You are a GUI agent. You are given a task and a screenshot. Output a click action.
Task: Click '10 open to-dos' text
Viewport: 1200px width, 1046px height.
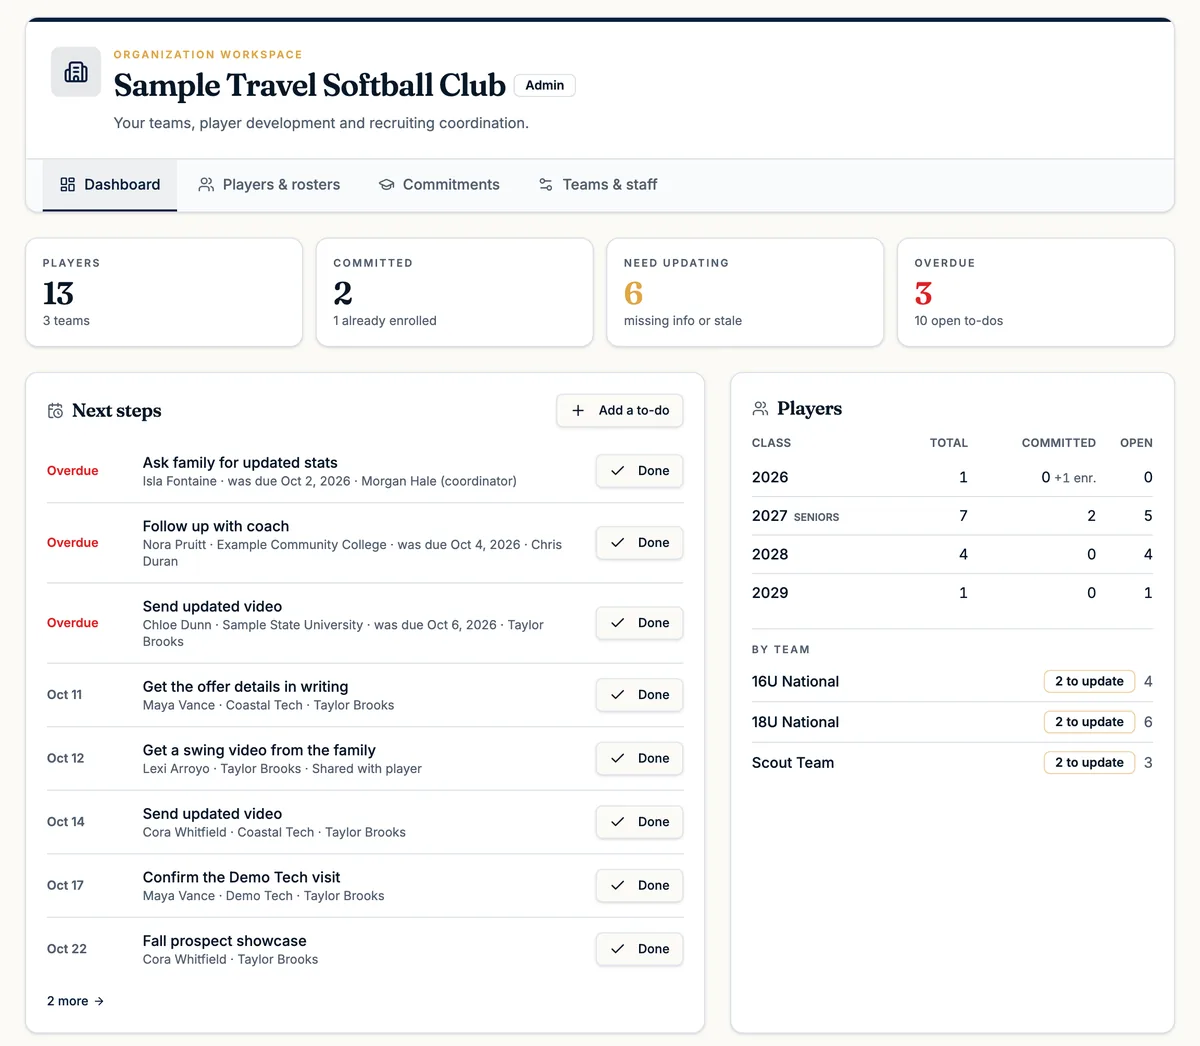coord(958,321)
